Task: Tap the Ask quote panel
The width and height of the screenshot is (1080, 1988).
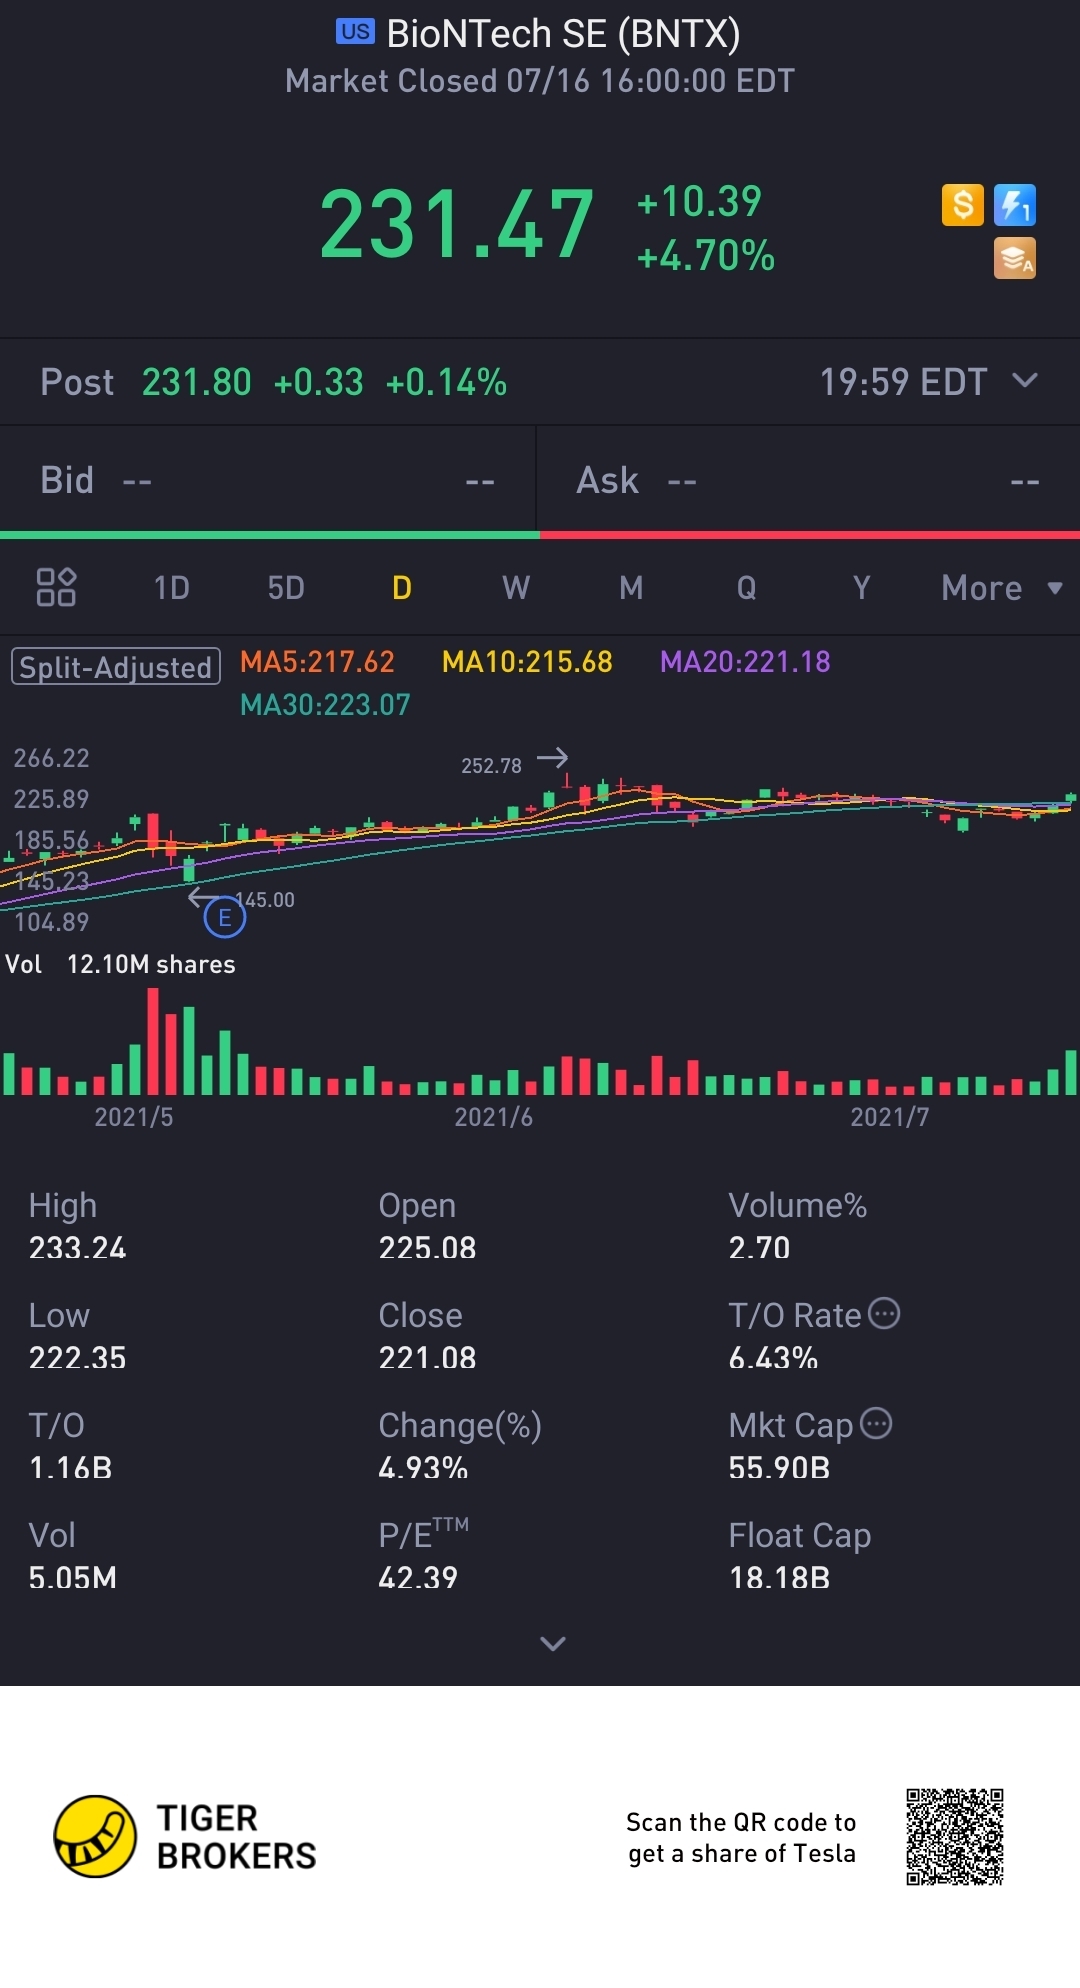Action: pyautogui.click(x=809, y=481)
